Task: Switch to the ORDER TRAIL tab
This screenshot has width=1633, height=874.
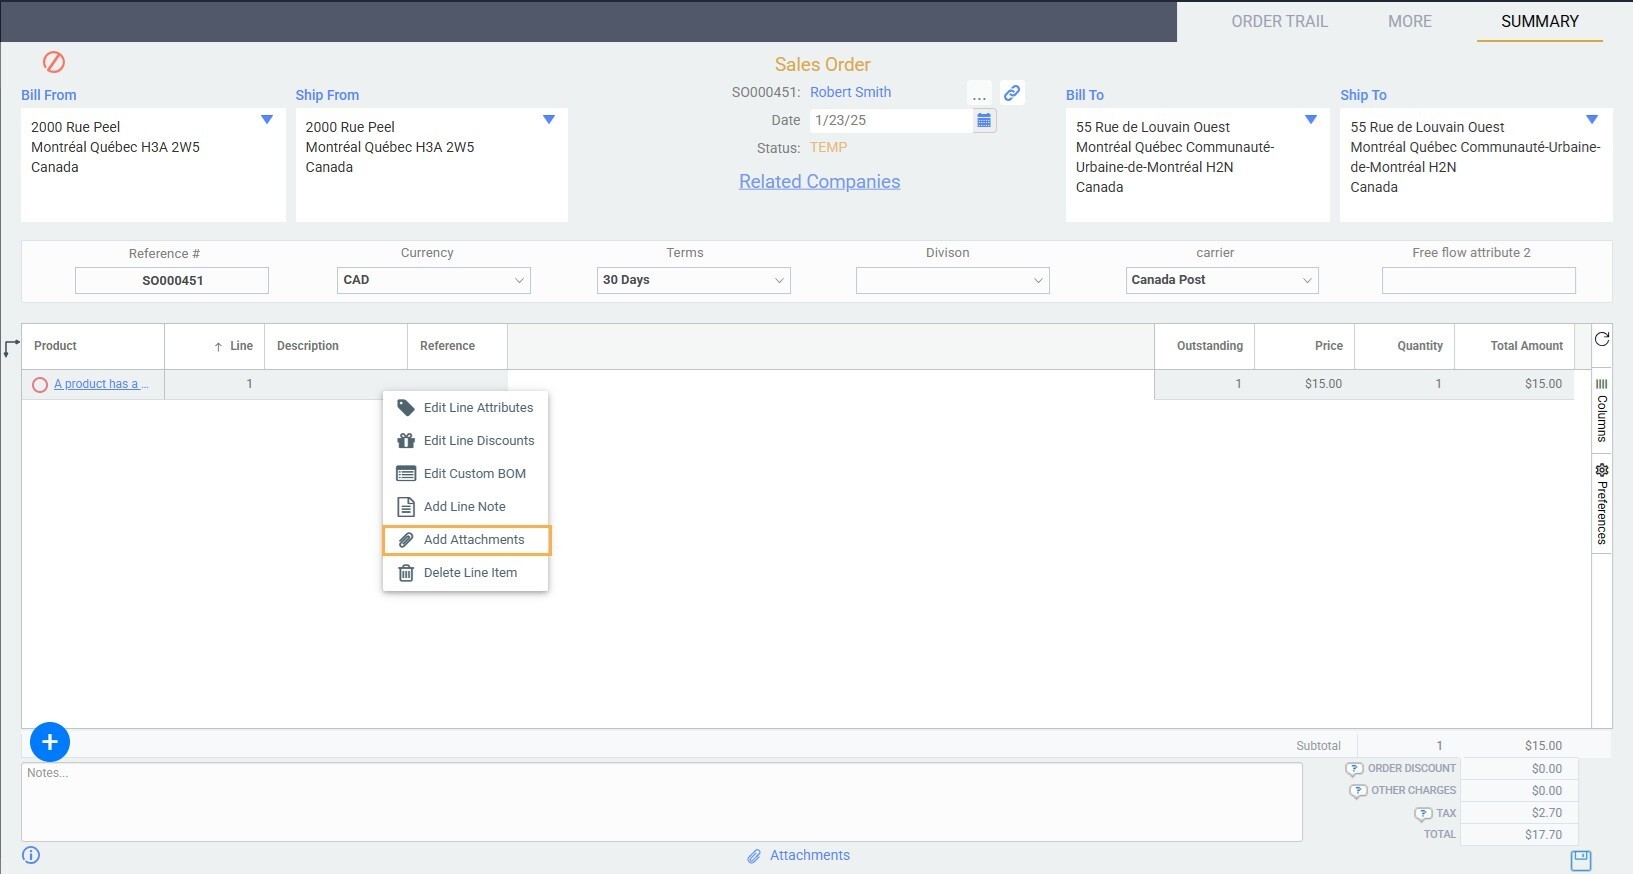Action: click(1279, 21)
